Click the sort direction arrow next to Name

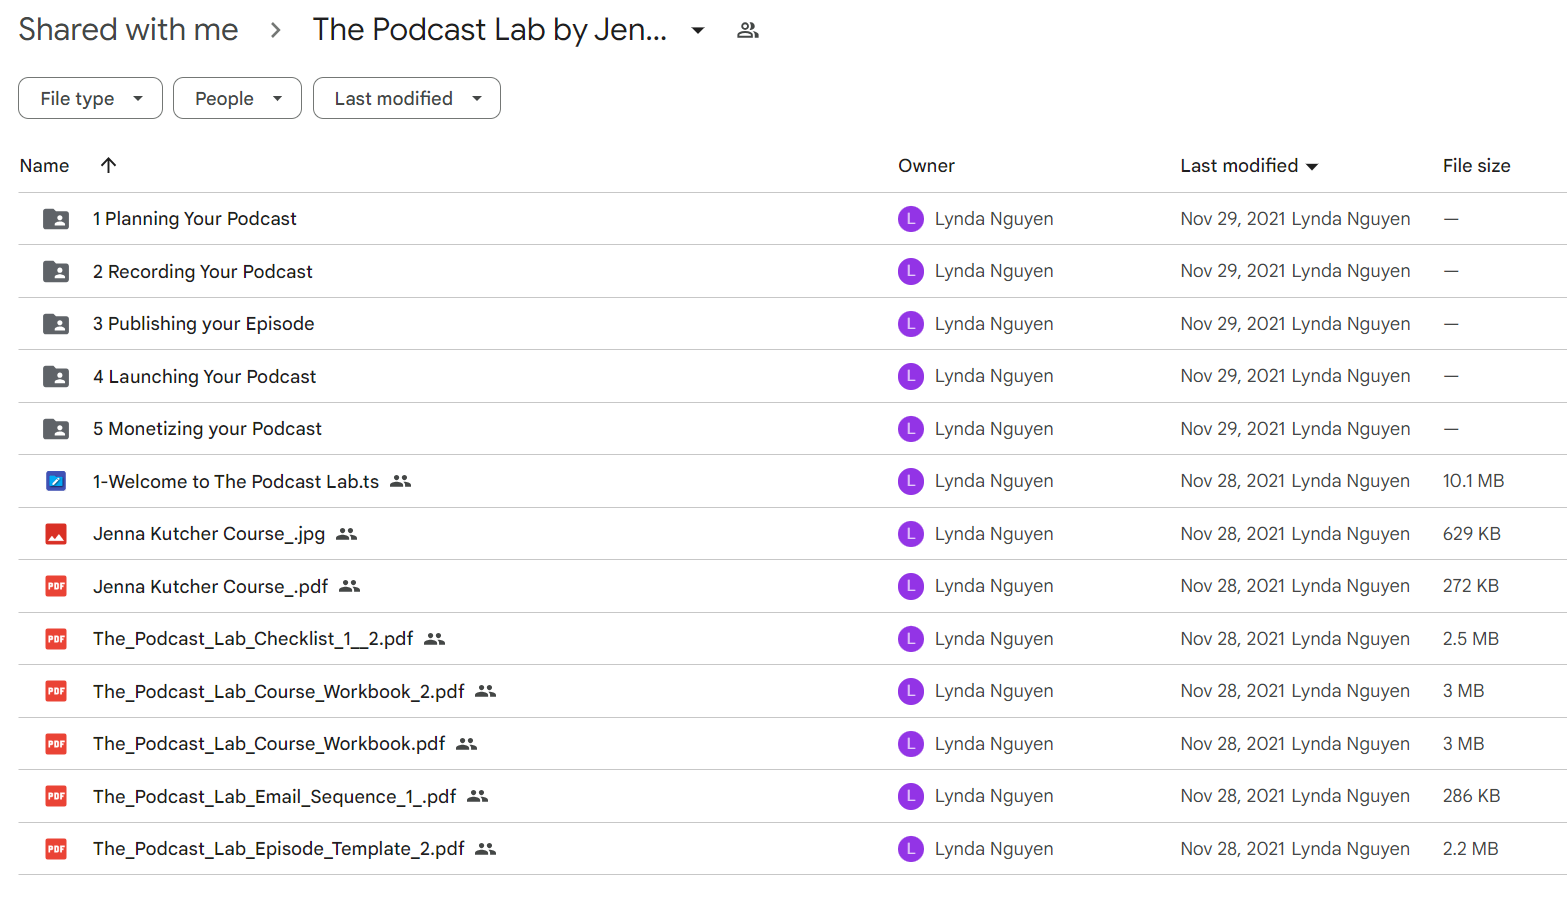pos(109,165)
